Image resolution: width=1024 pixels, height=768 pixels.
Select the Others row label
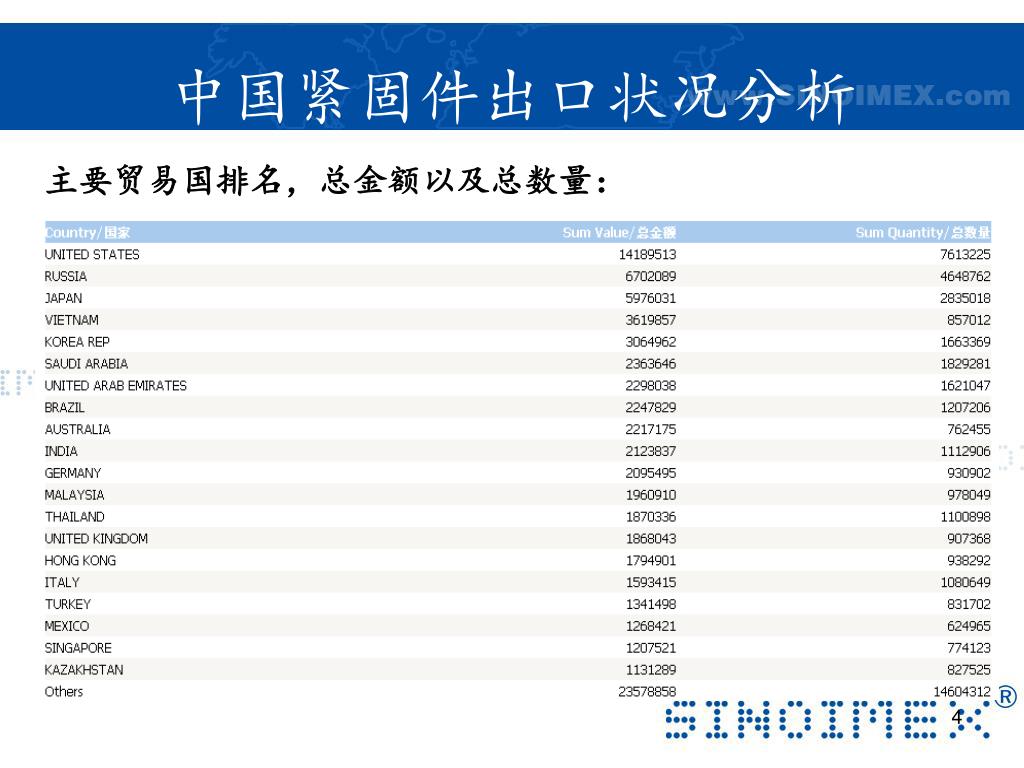64,692
